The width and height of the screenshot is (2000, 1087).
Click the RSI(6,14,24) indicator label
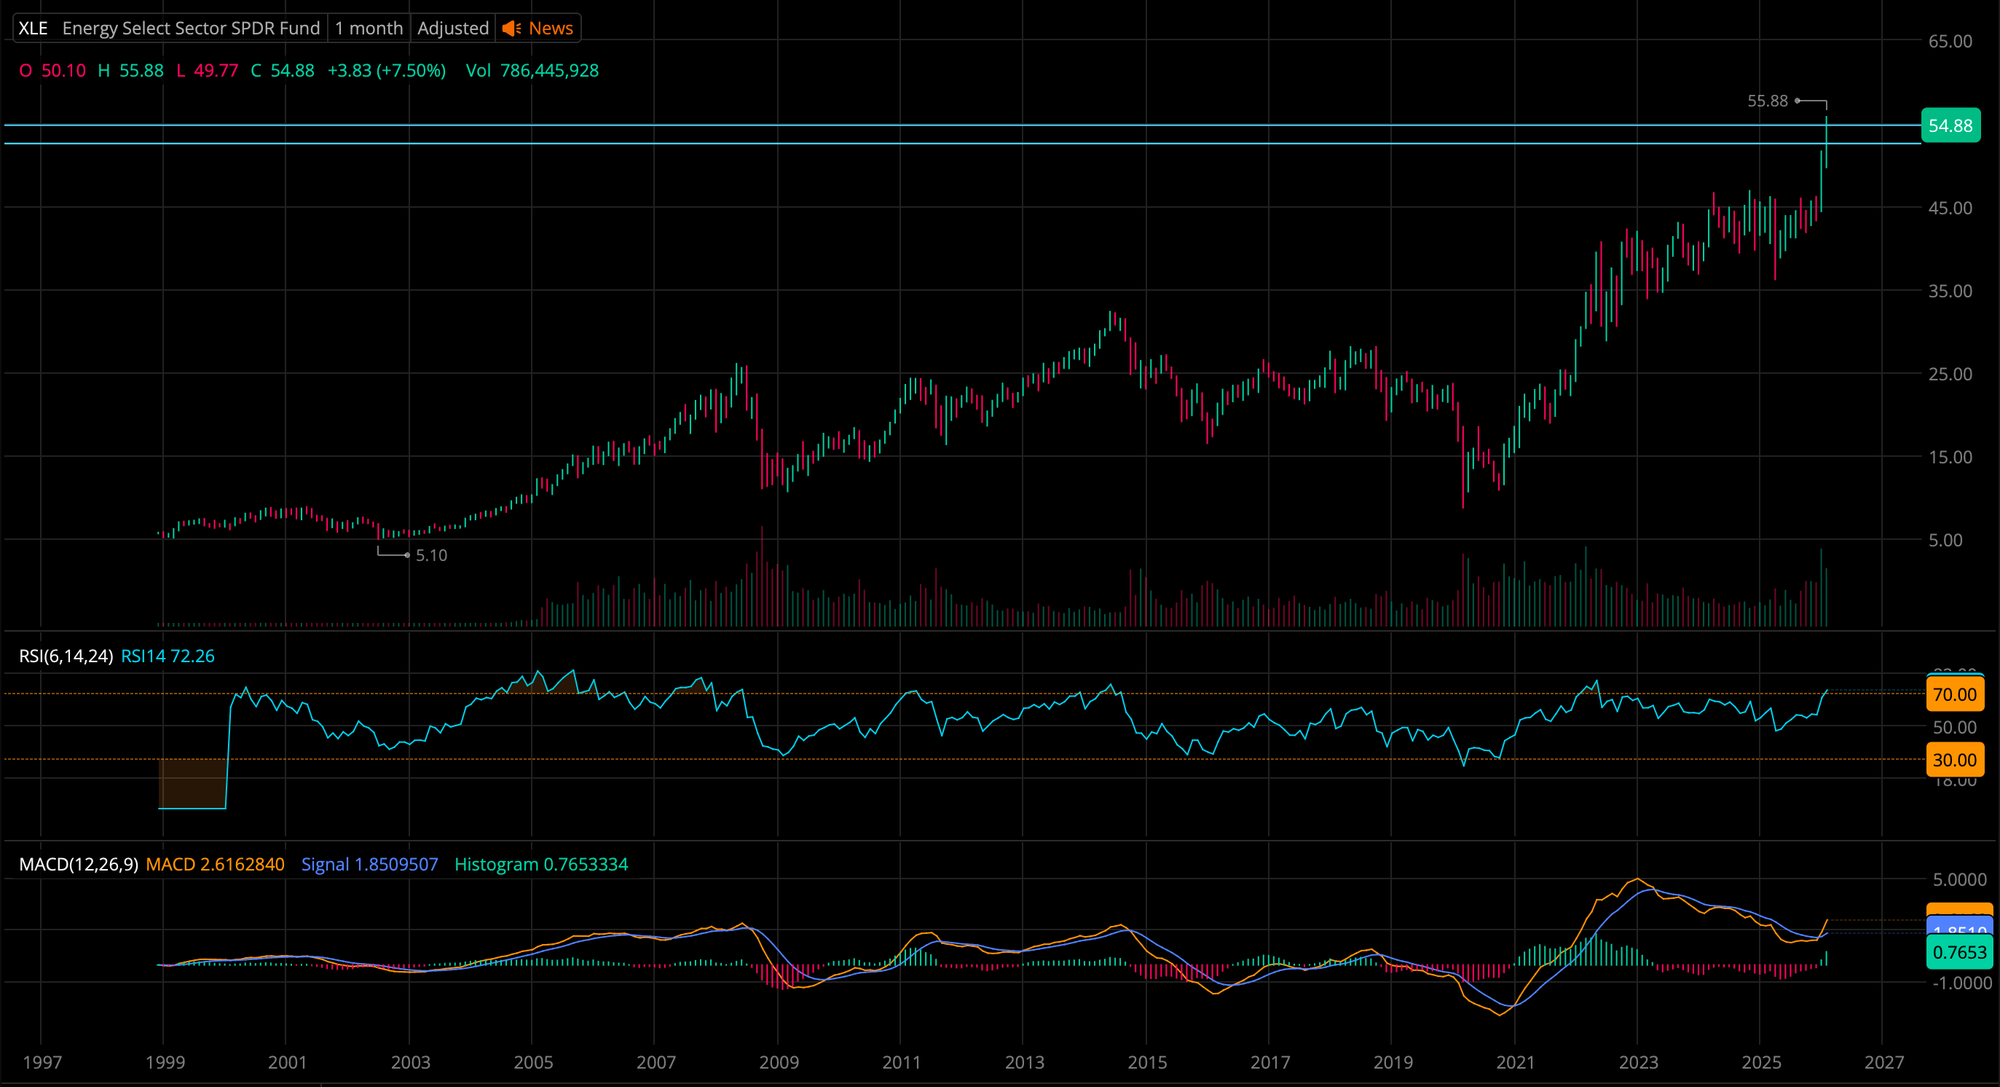coord(66,656)
